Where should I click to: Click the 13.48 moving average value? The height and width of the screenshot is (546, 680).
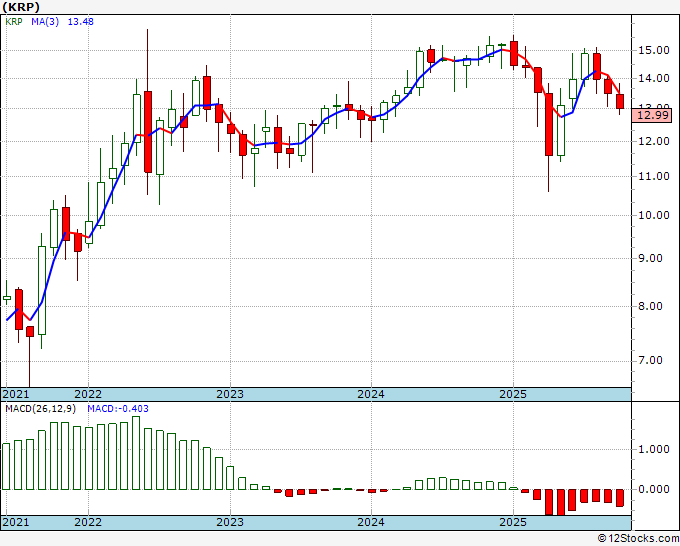pos(81,22)
